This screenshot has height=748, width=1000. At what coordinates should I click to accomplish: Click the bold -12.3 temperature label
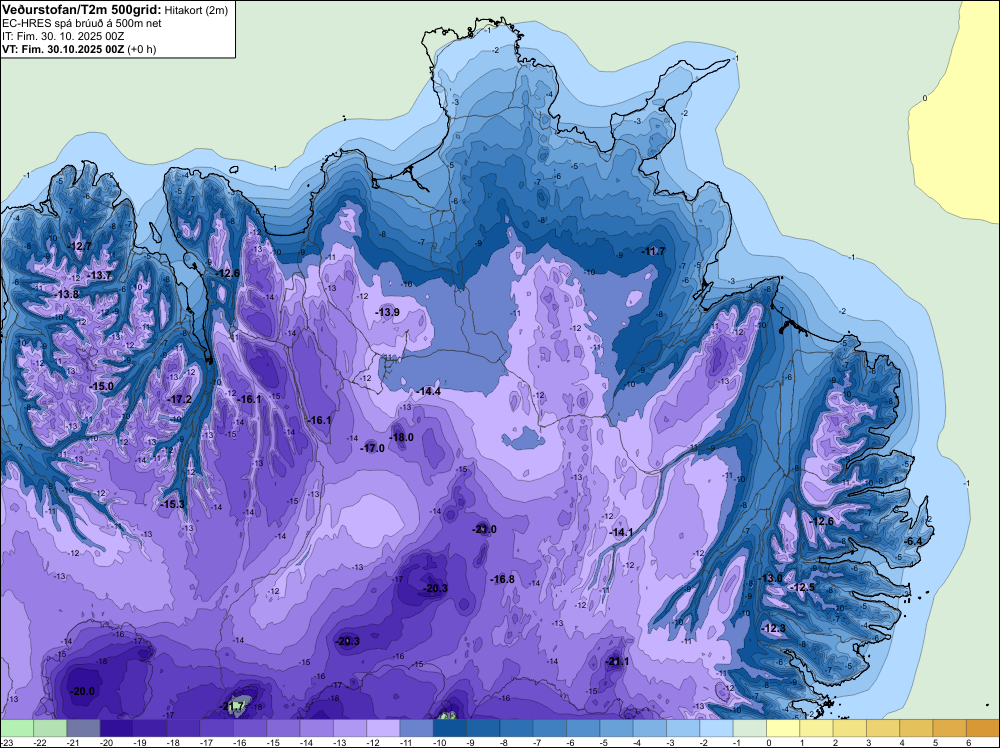coord(774,628)
